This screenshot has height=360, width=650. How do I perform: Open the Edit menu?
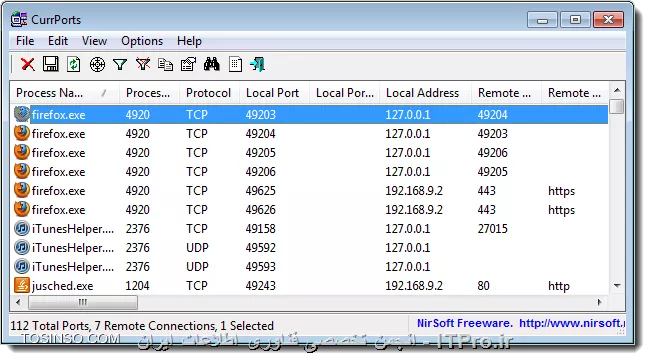pyautogui.click(x=58, y=41)
